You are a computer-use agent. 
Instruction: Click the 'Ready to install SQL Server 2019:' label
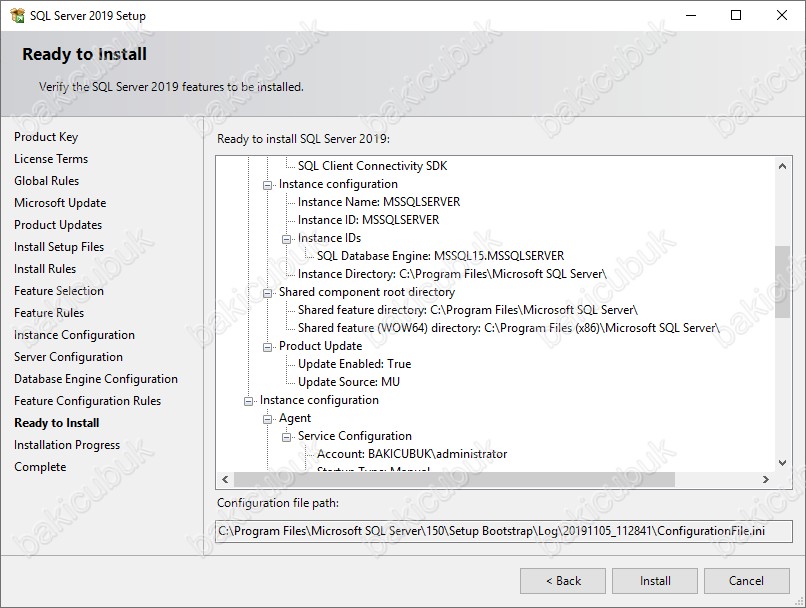[303, 139]
